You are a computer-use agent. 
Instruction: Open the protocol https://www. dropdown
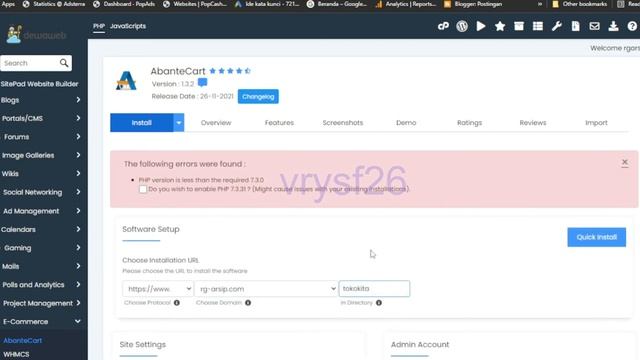pyautogui.click(x=158, y=289)
